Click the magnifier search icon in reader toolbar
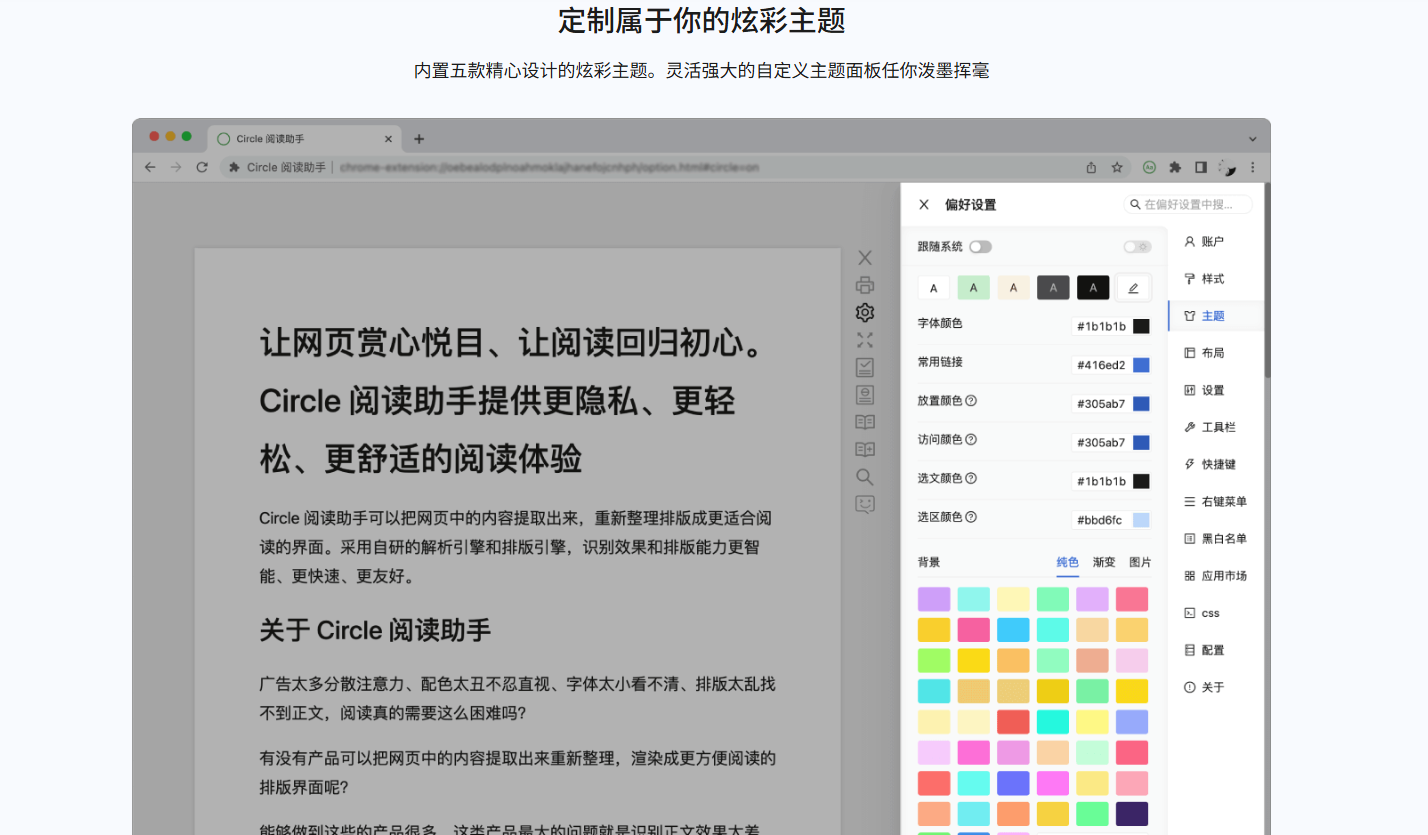Screen dimensions: 1428x835 coord(865,477)
